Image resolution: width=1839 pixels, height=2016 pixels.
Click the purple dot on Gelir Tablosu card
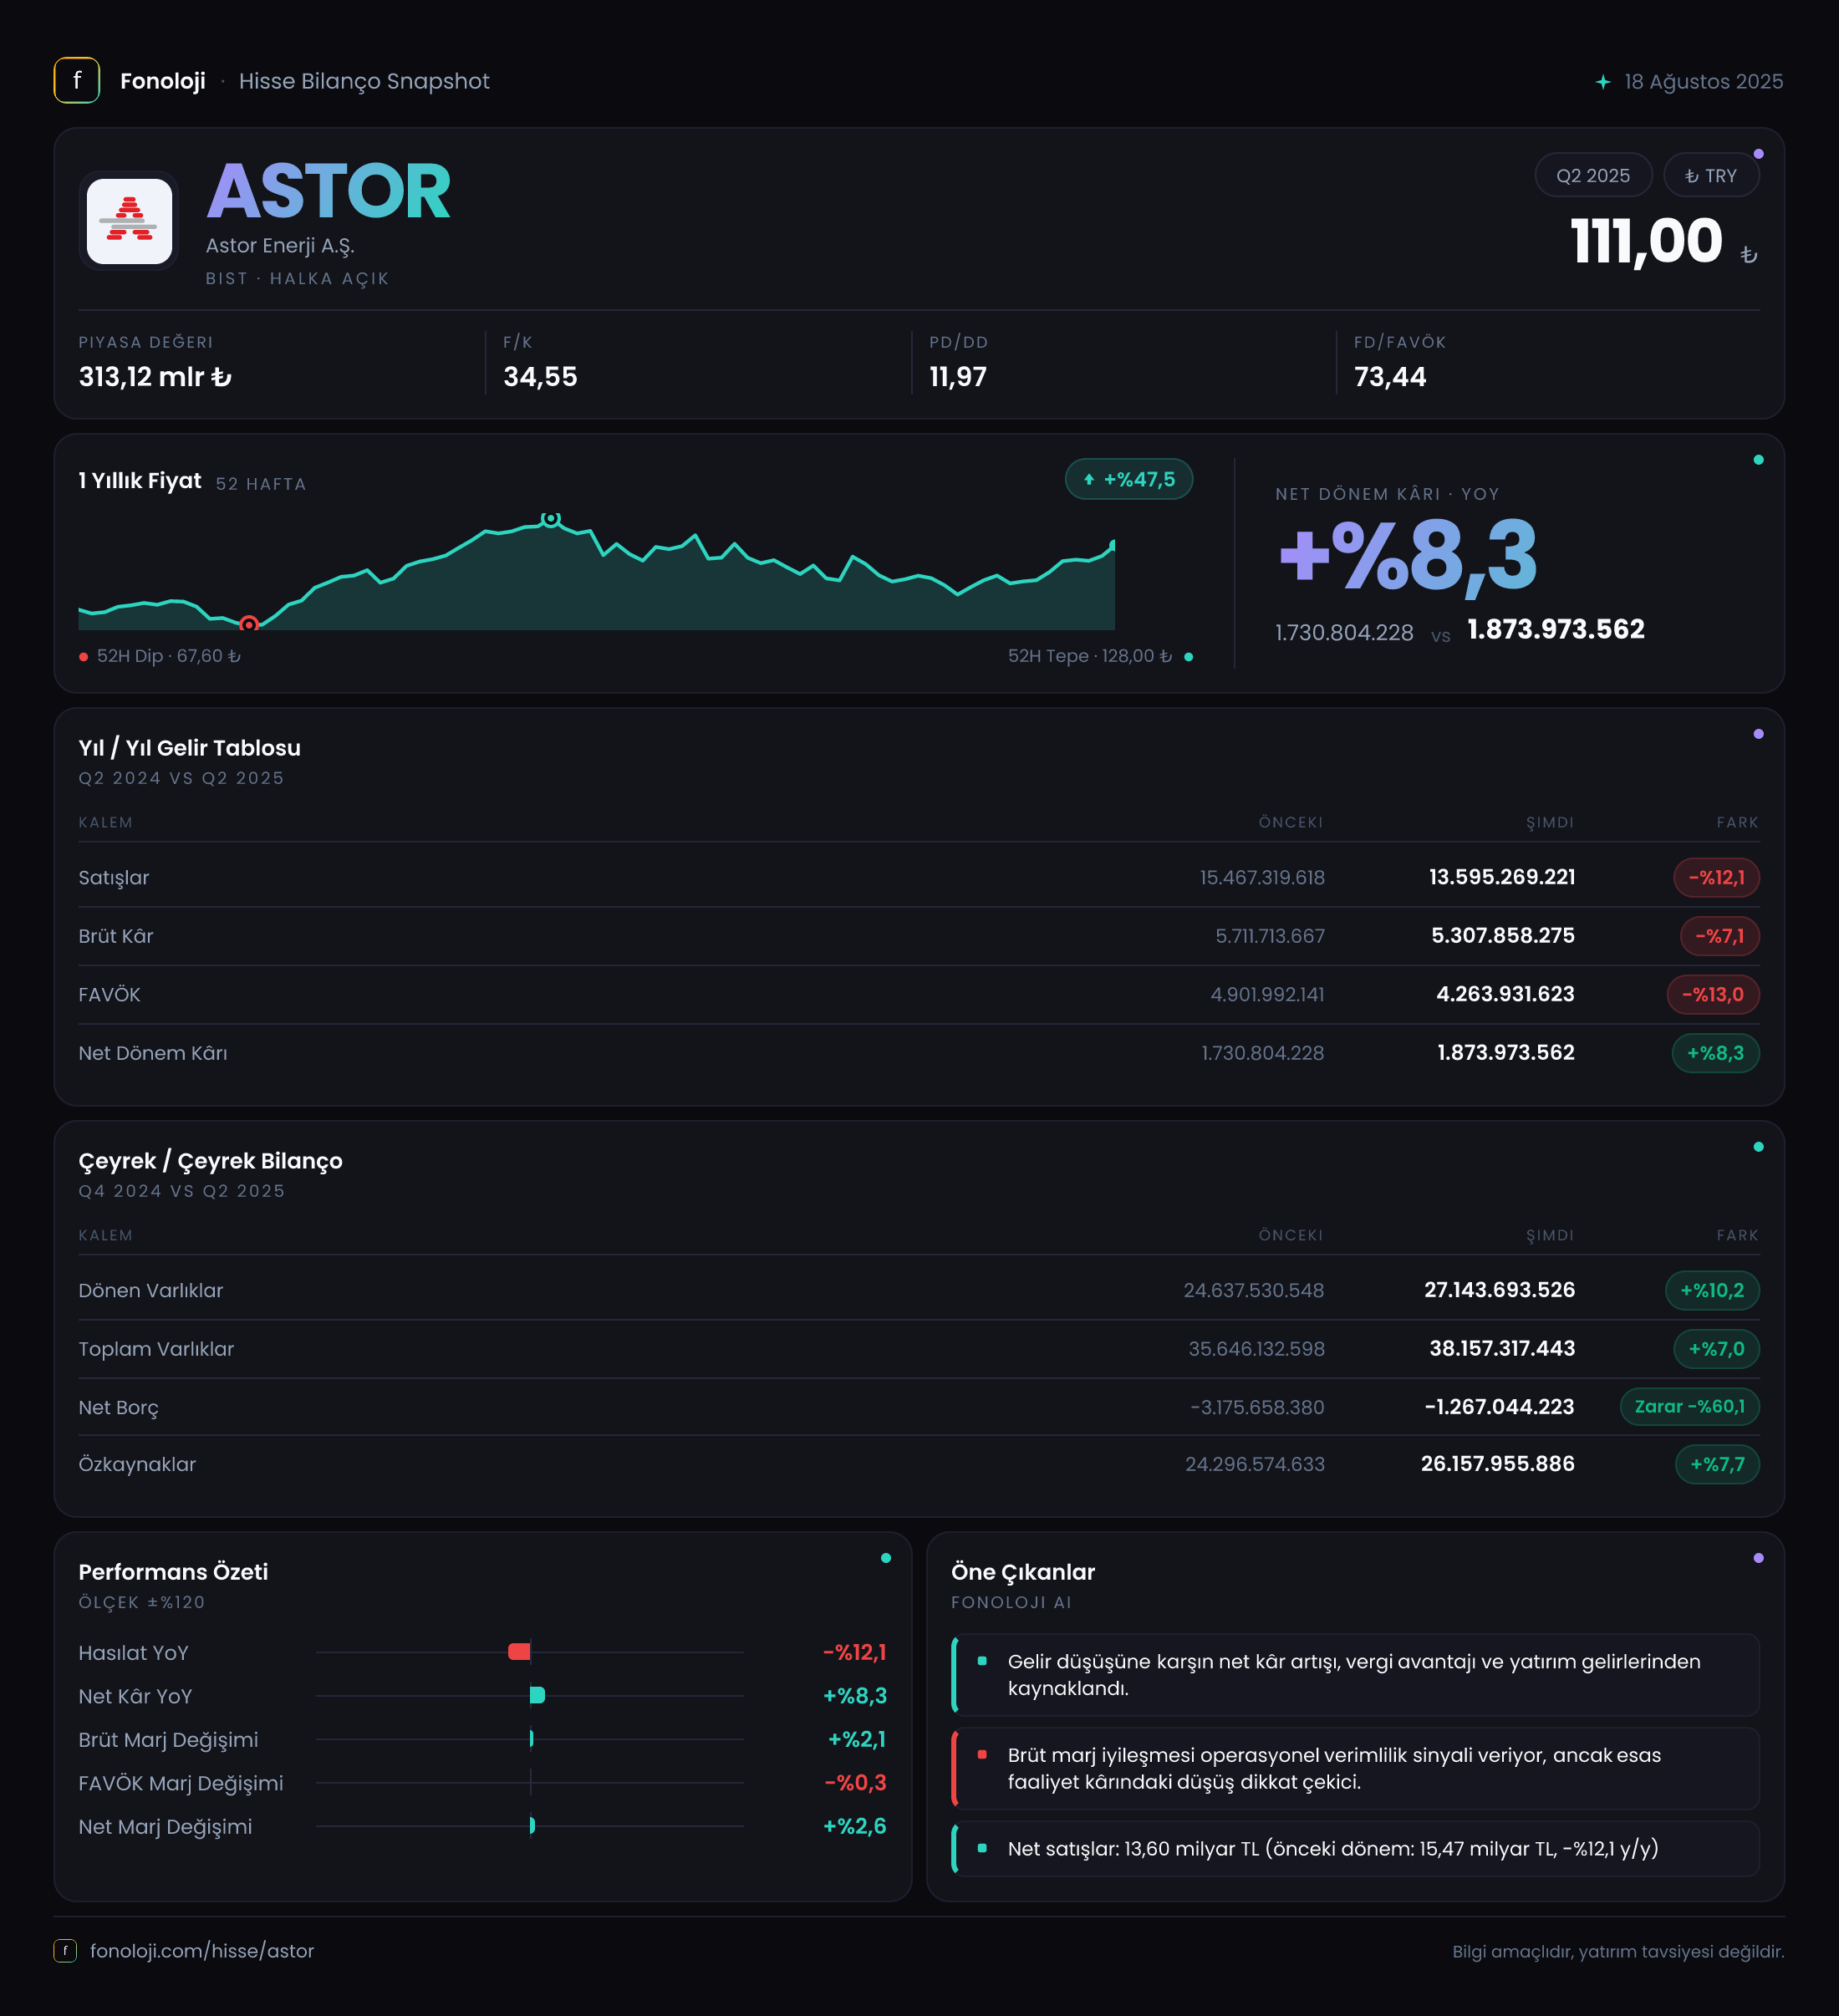tap(1758, 734)
